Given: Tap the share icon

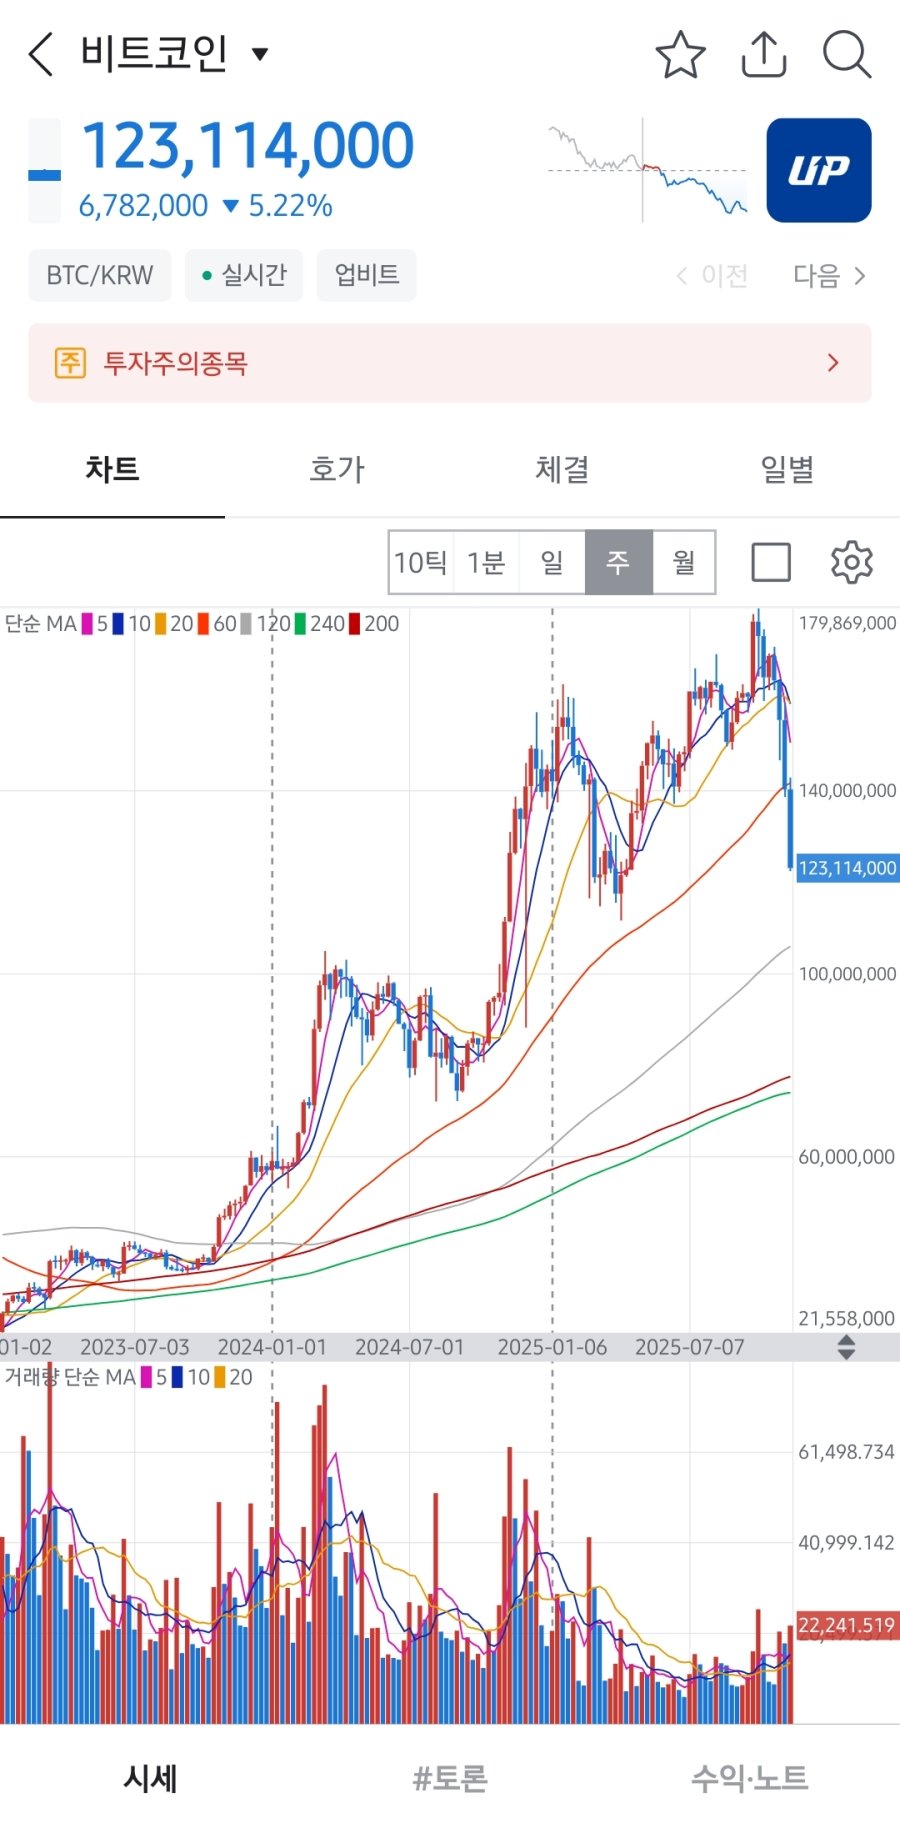Looking at the screenshot, I should [x=764, y=54].
